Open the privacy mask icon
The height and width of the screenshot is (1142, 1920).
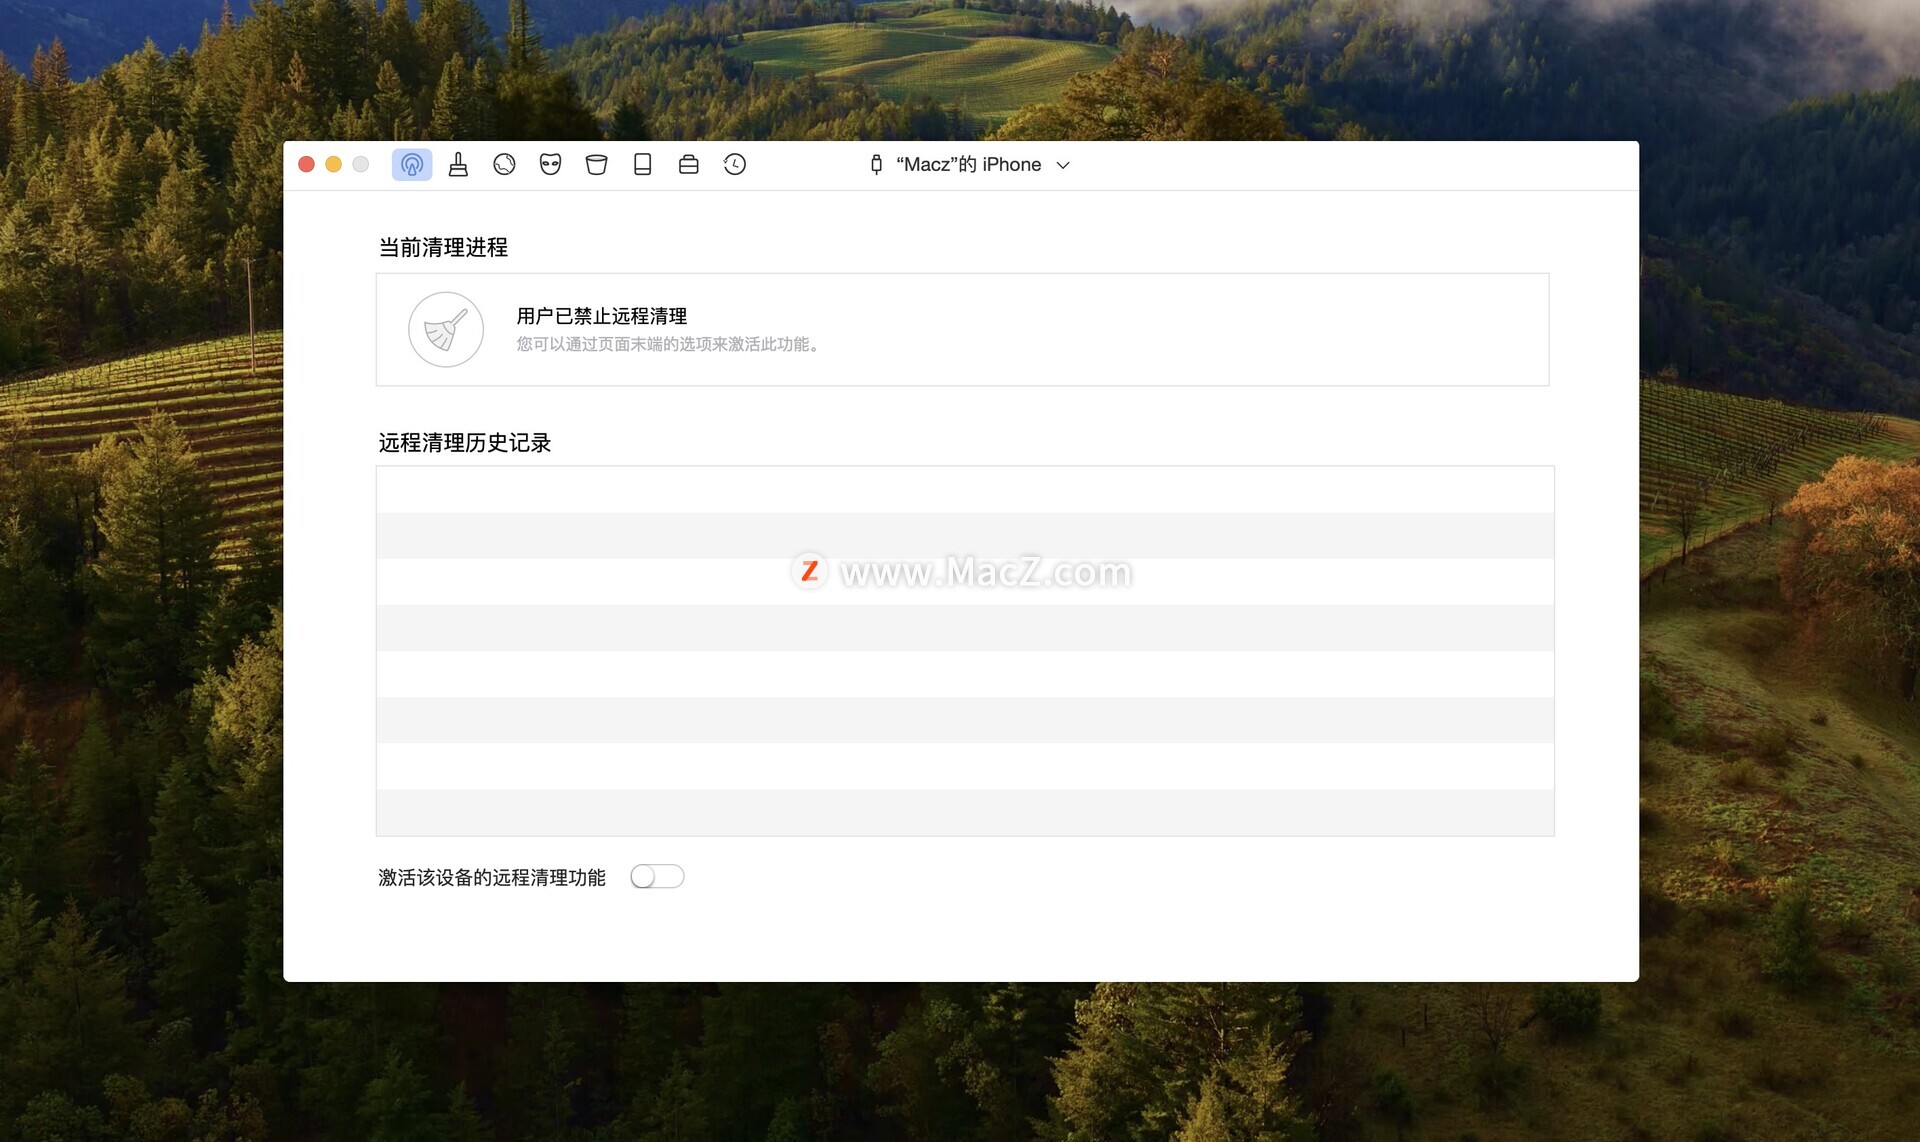click(x=550, y=164)
